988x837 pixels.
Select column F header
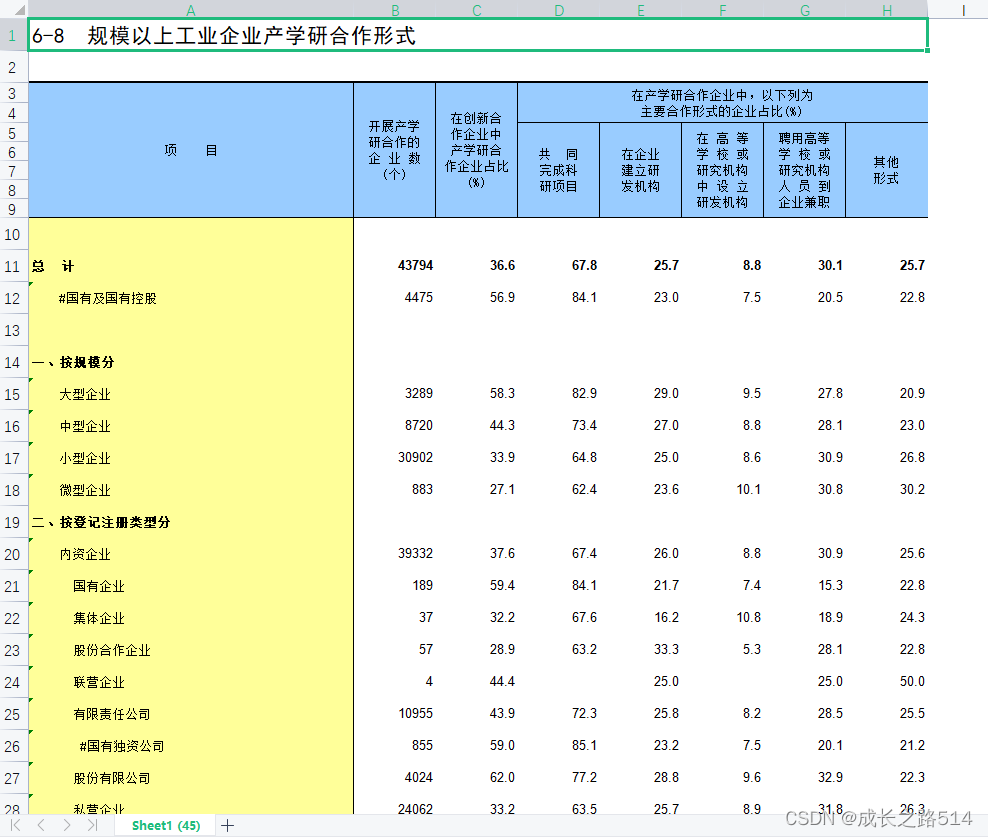(722, 9)
